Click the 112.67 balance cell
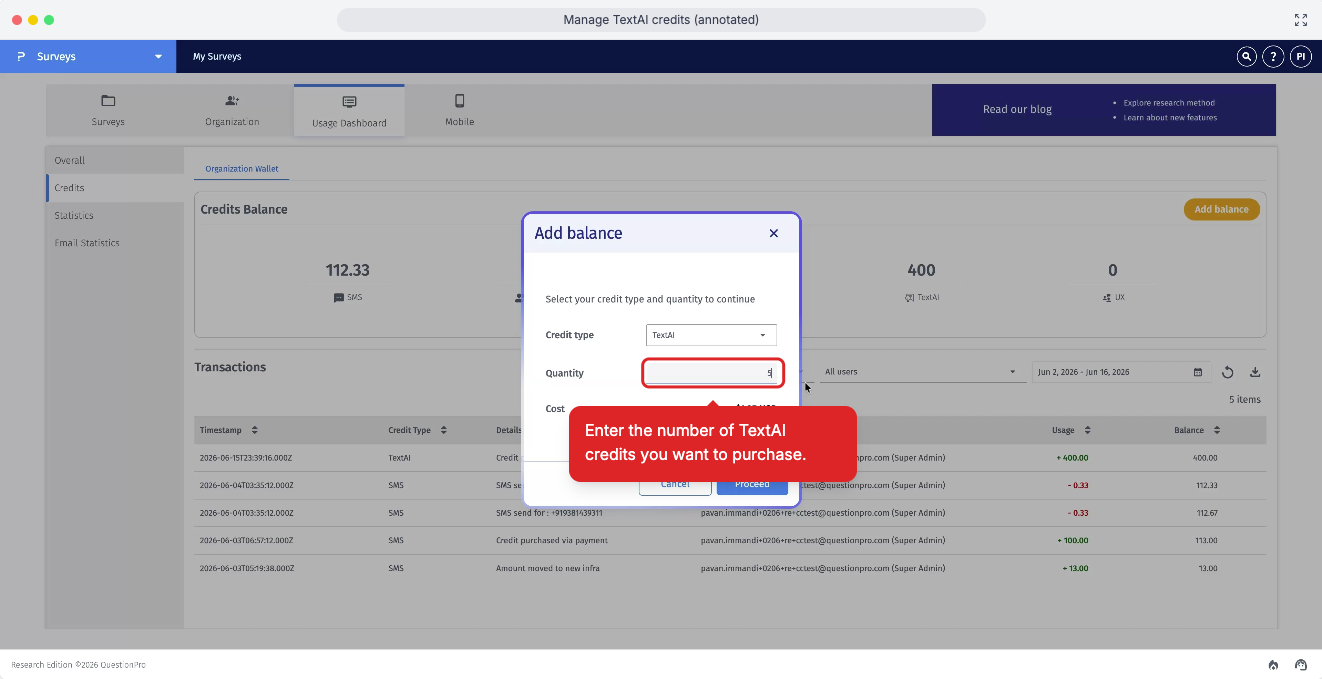Screen dimensions: 1322x679 (x=1206, y=513)
